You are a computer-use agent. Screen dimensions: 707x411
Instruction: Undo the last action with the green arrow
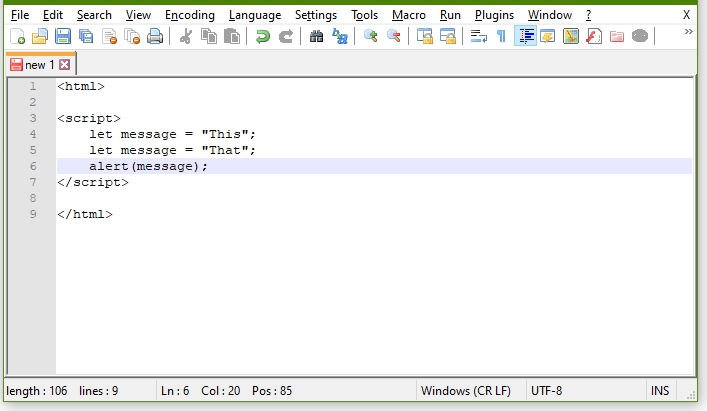point(262,36)
